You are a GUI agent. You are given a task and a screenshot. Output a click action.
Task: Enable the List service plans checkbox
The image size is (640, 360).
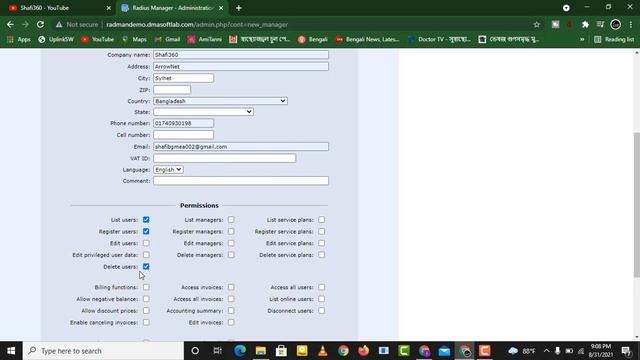point(322,220)
